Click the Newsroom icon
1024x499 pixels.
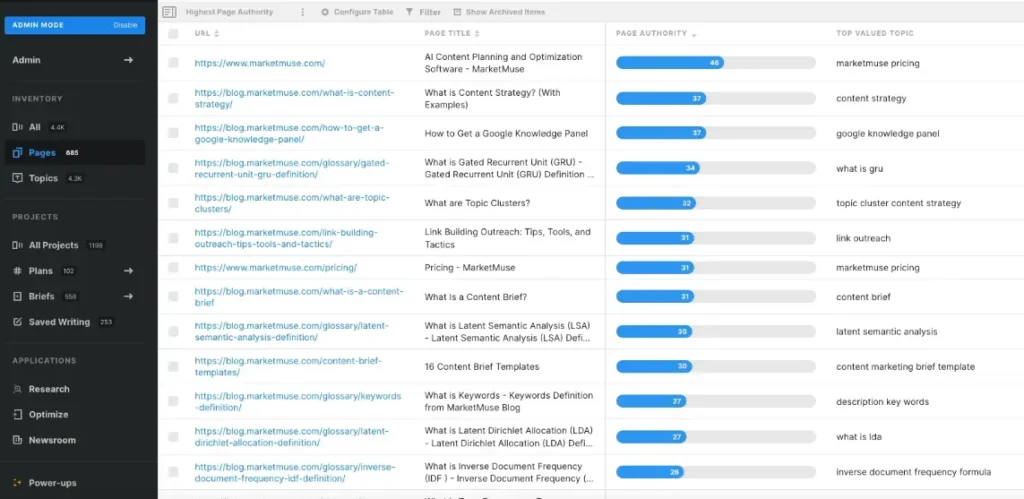[x=18, y=440]
